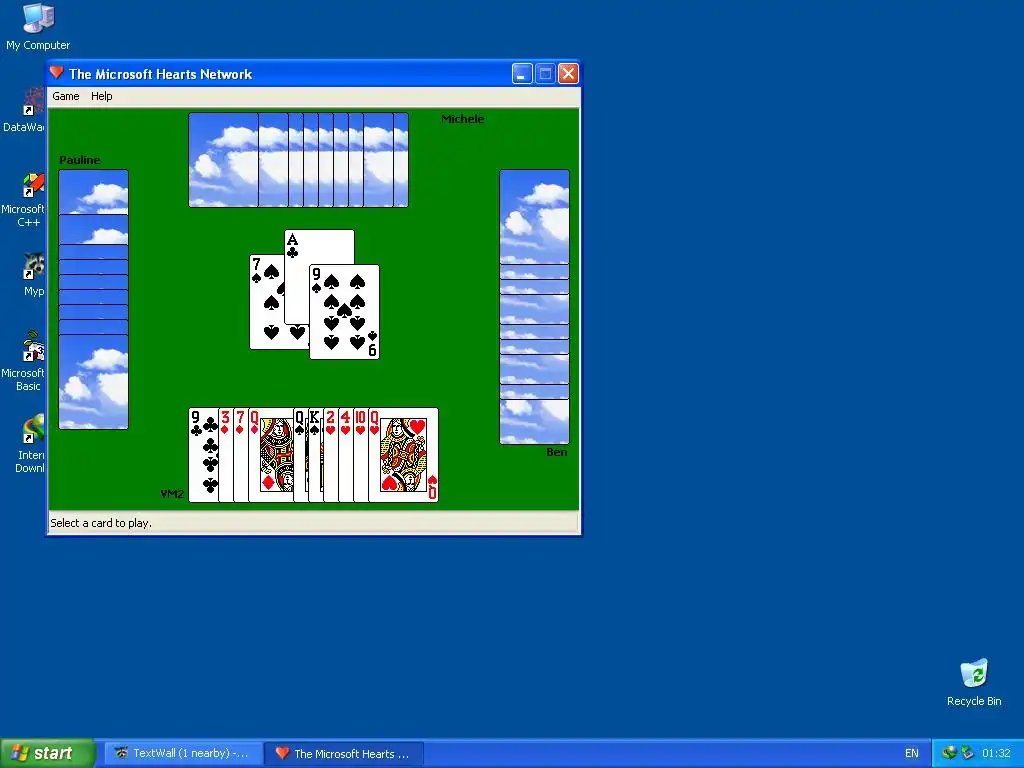Play the king of spades card

[315, 455]
